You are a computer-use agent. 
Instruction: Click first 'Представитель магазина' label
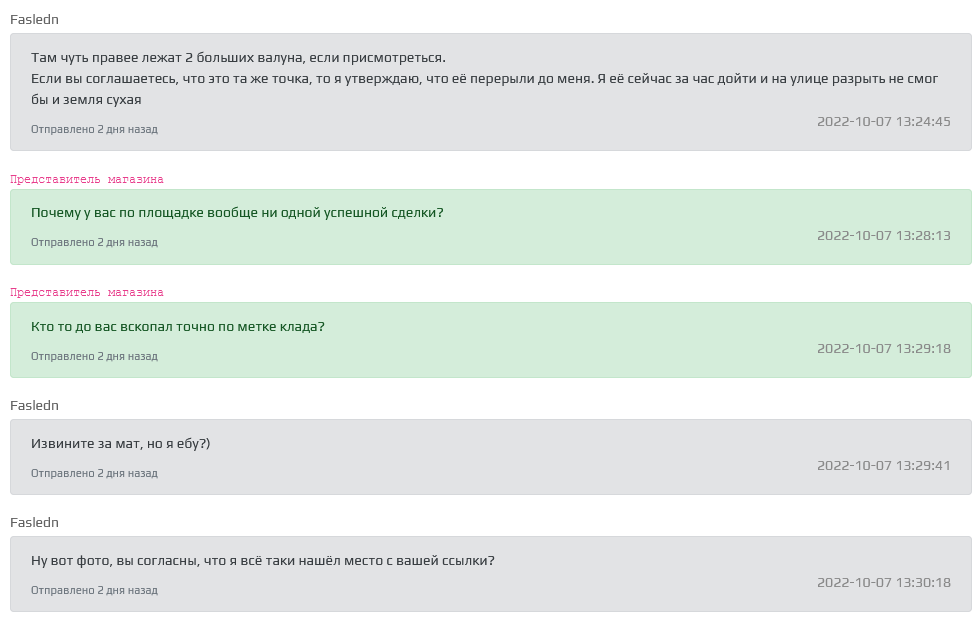[87, 180]
